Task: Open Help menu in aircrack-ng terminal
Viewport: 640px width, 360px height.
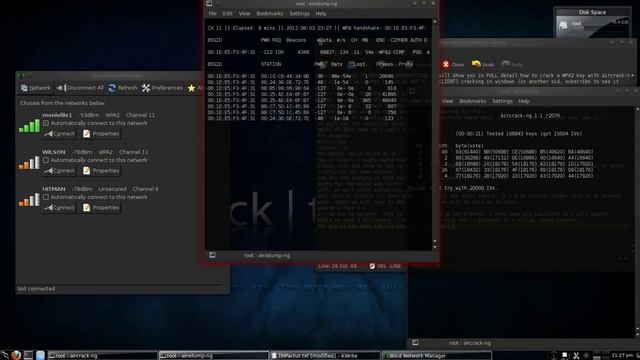Action: coord(524,101)
